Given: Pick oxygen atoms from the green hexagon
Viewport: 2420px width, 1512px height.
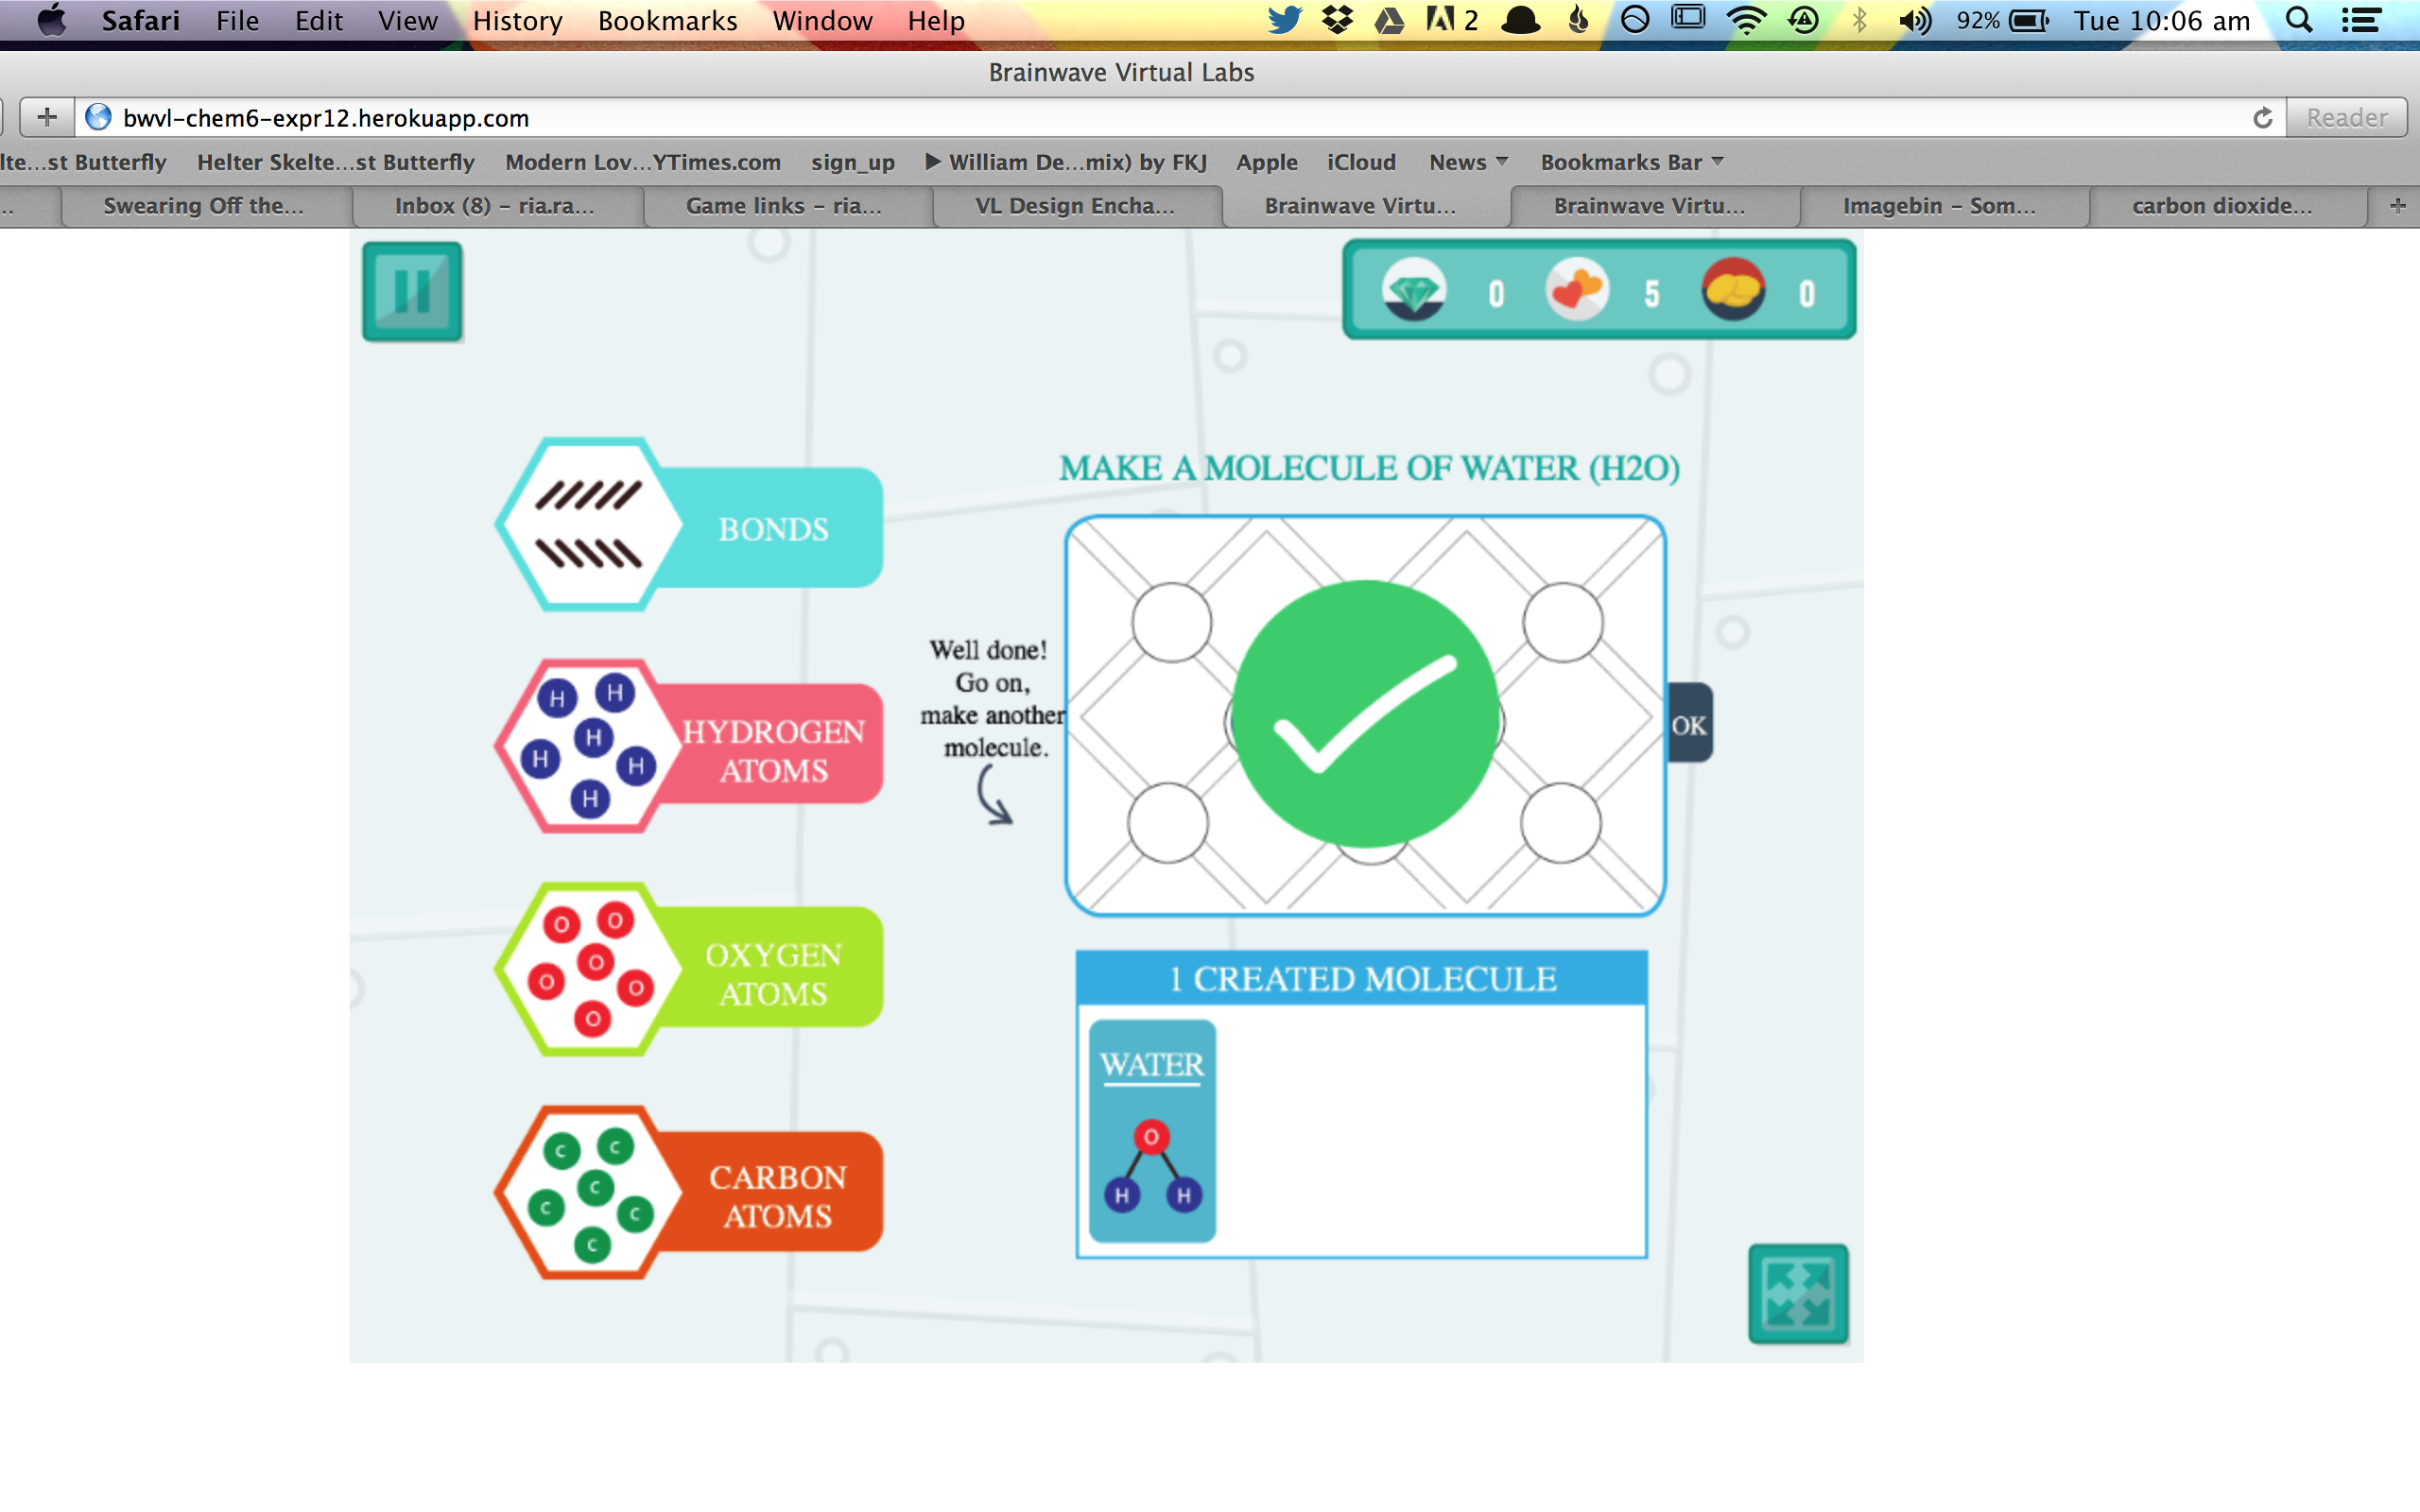Looking at the screenshot, I should click(589, 969).
